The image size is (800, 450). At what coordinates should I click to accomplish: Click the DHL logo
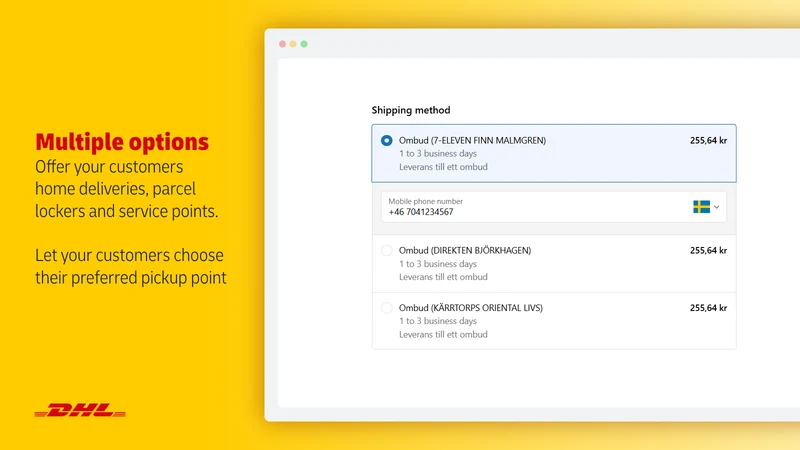click(x=80, y=410)
